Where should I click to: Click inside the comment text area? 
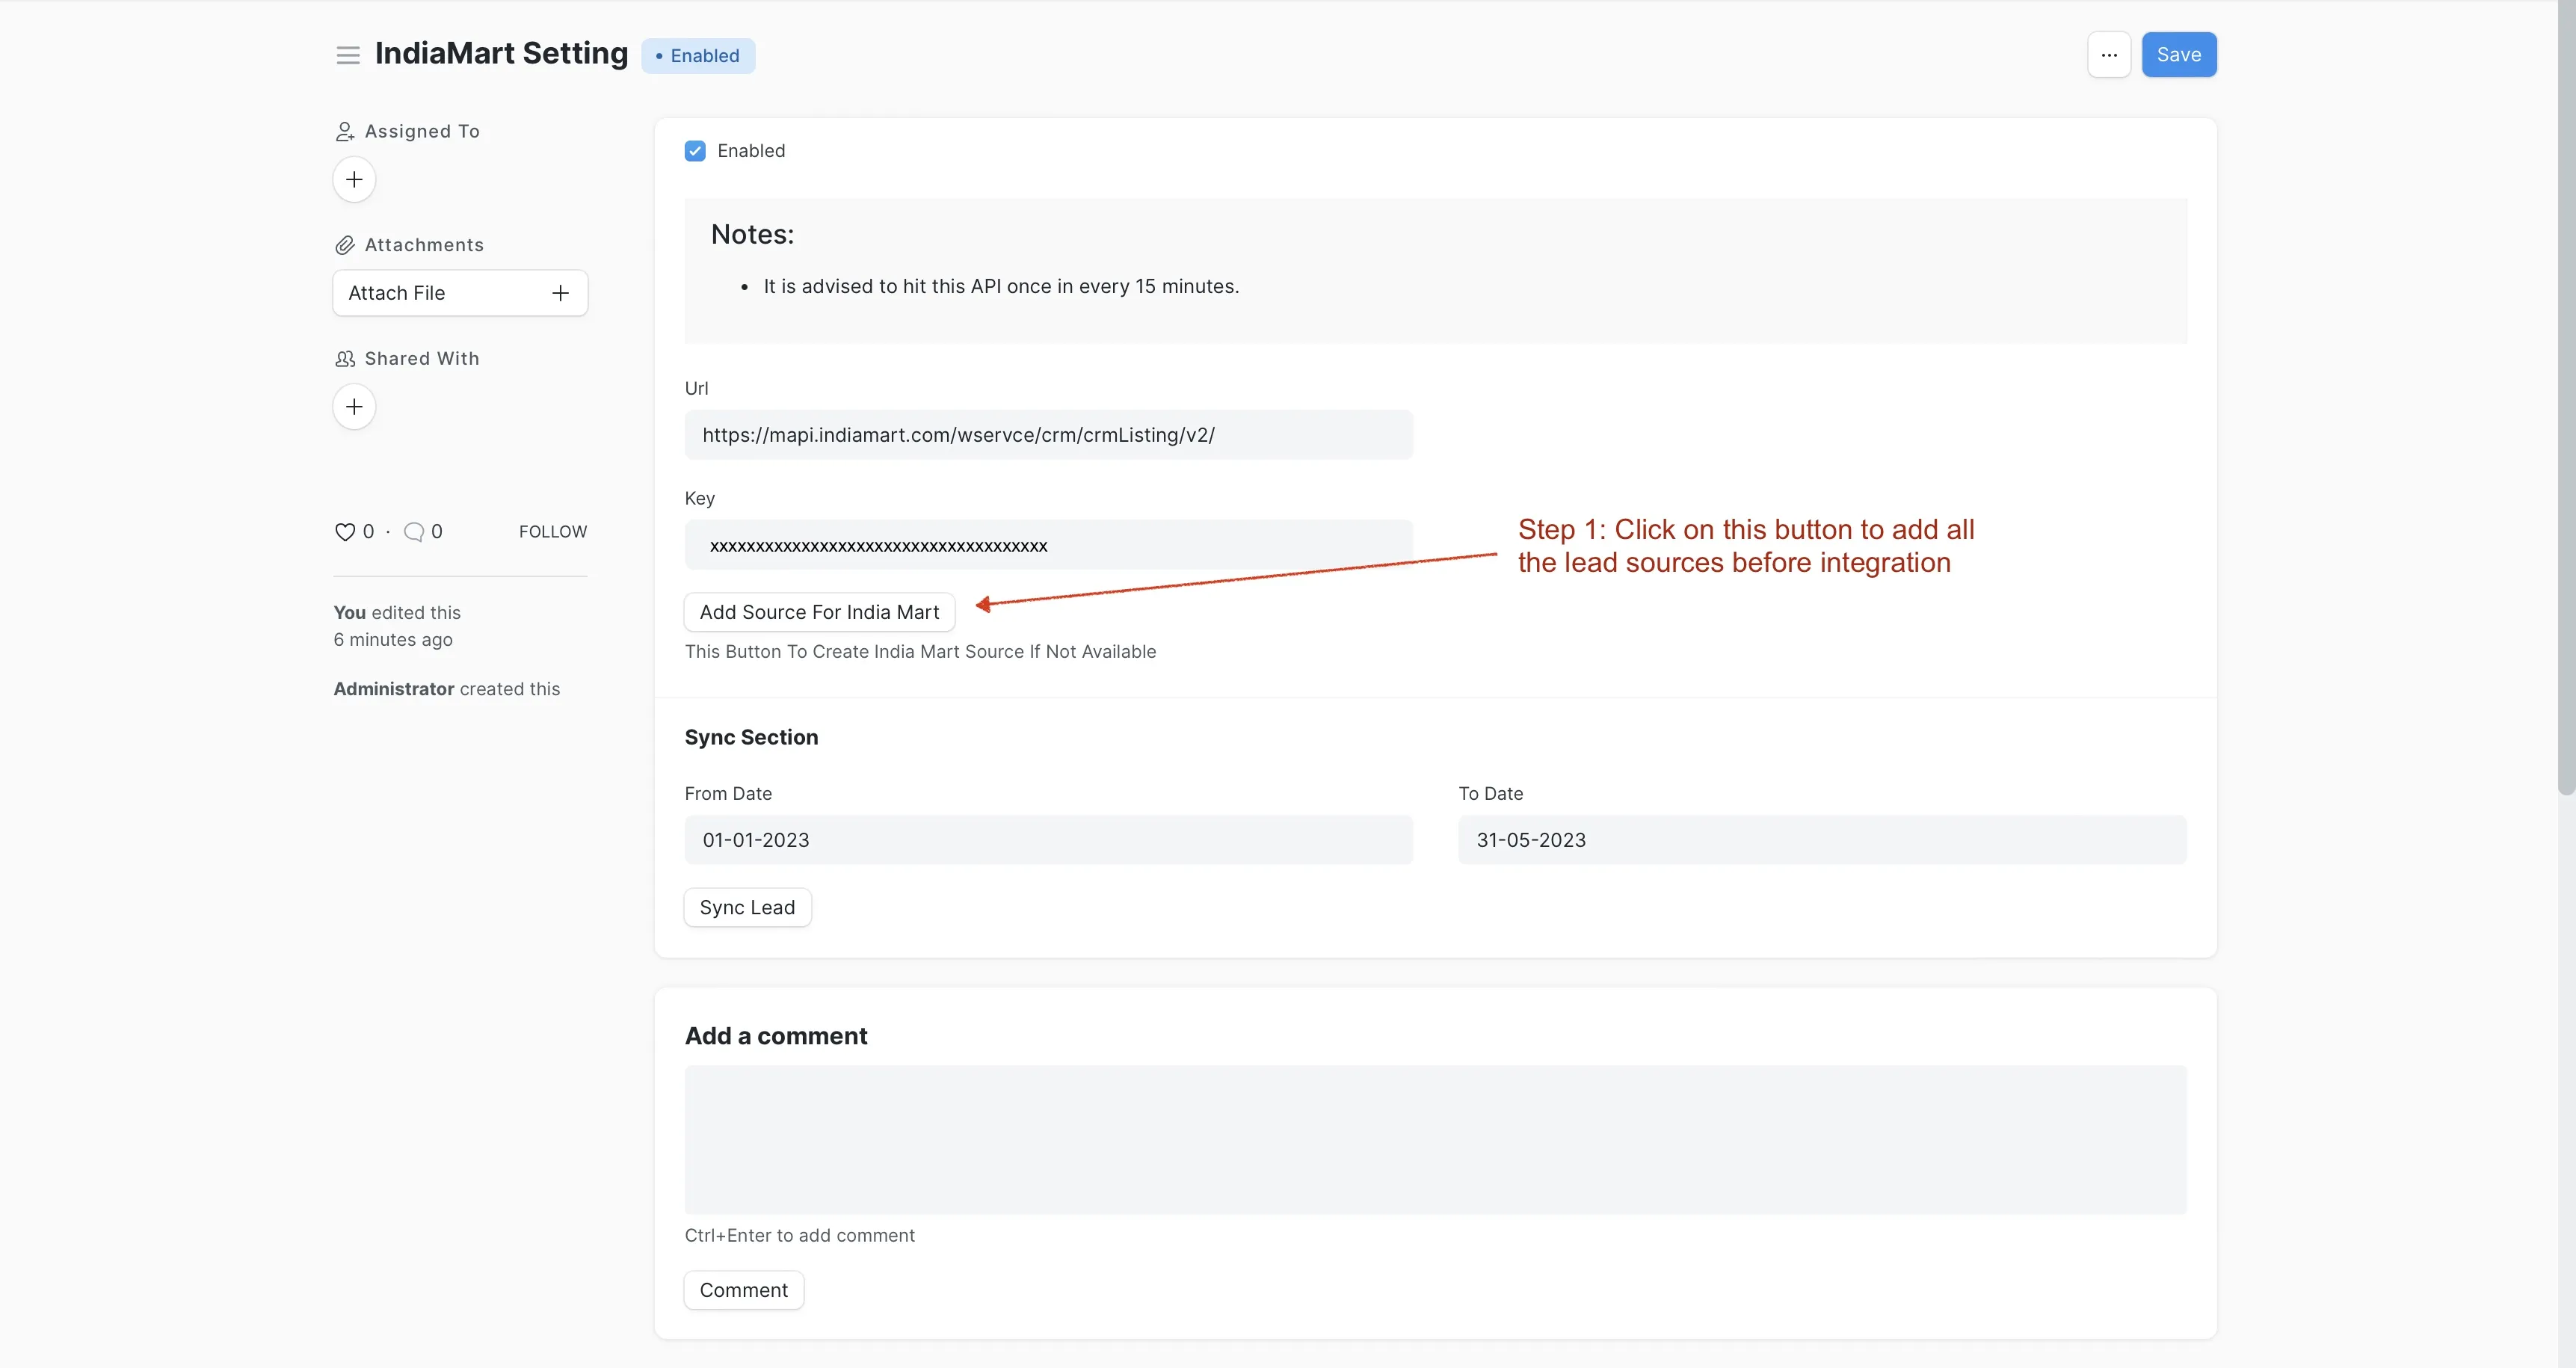click(x=1435, y=1140)
